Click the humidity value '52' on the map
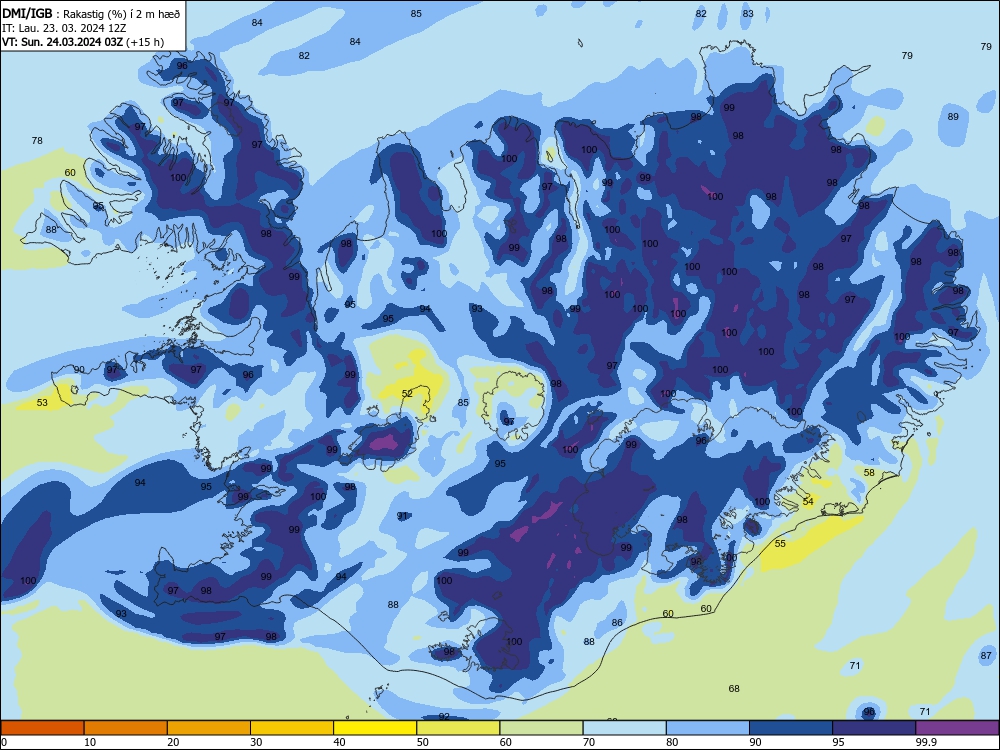Viewport: 1000px width, 750px height. (407, 393)
